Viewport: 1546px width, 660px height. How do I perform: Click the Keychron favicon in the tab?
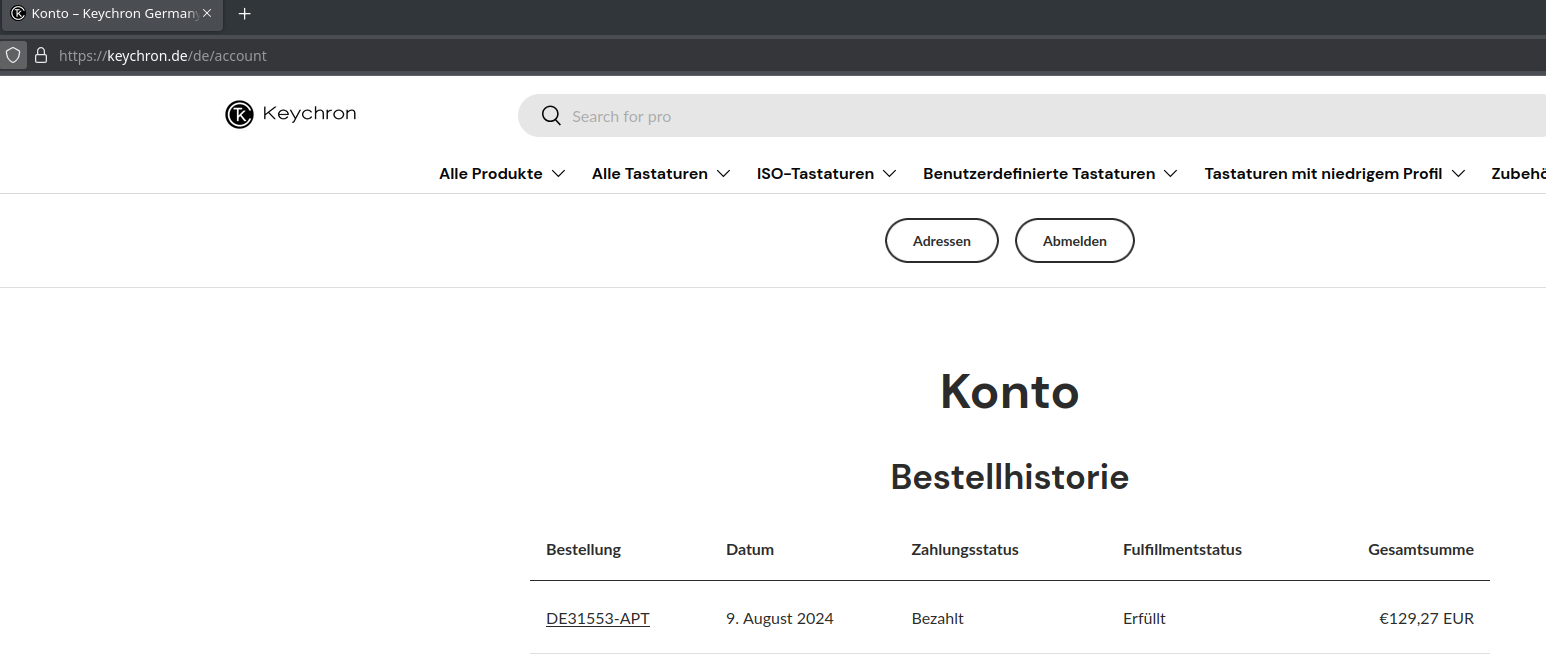[18, 14]
